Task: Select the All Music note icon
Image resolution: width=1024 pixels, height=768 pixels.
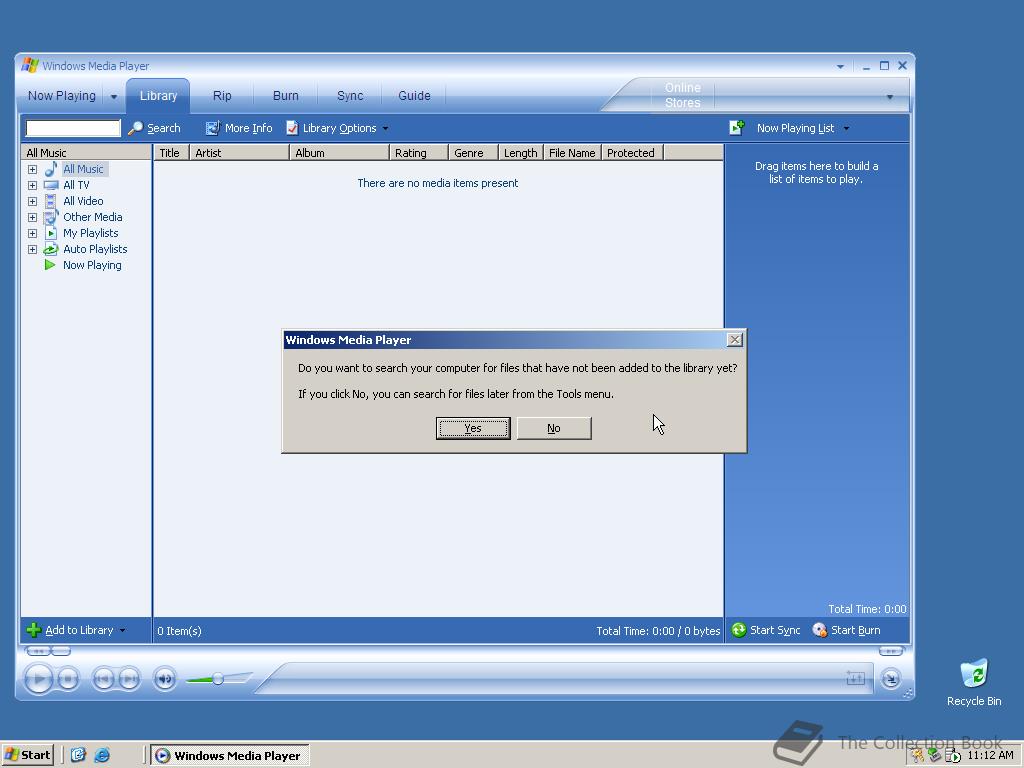Action: click(x=51, y=169)
